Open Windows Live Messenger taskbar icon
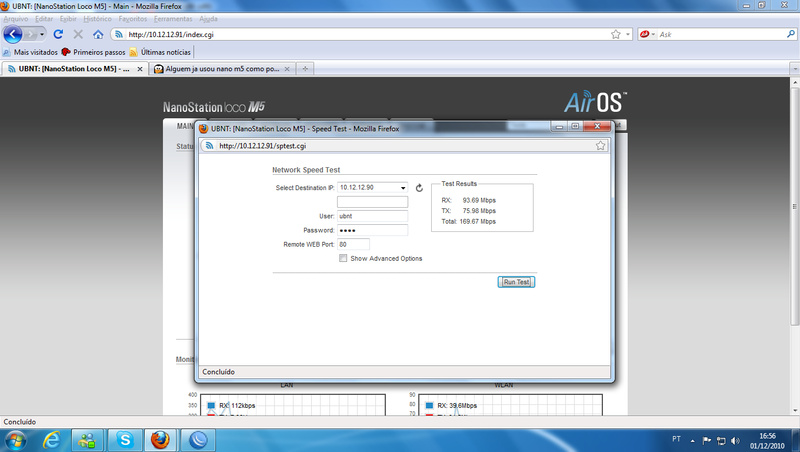This screenshot has height=452, width=800. click(87, 440)
